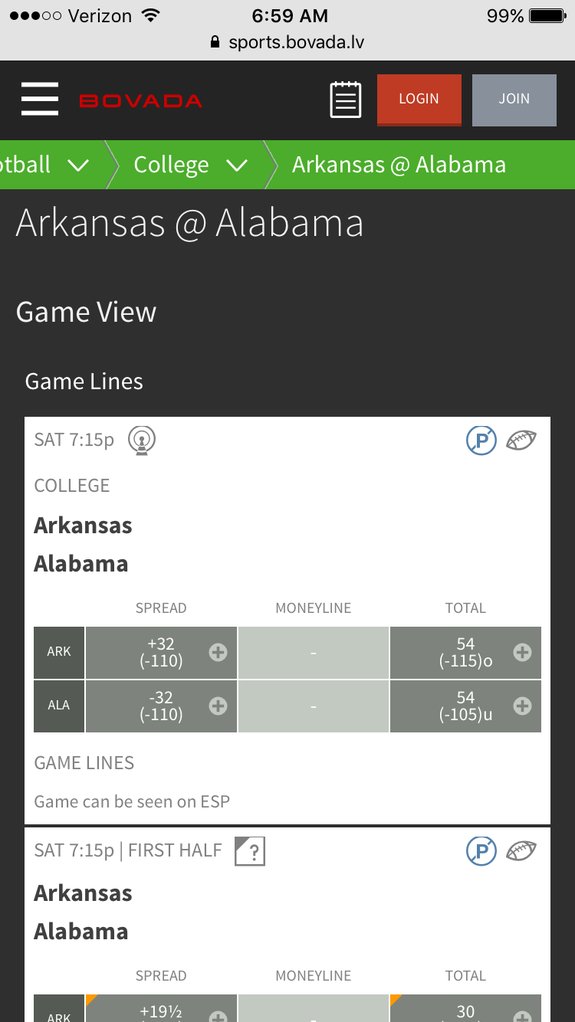Open the hamburger navigation menu
Screen dimensions: 575x1022
pyautogui.click(x=40, y=99)
